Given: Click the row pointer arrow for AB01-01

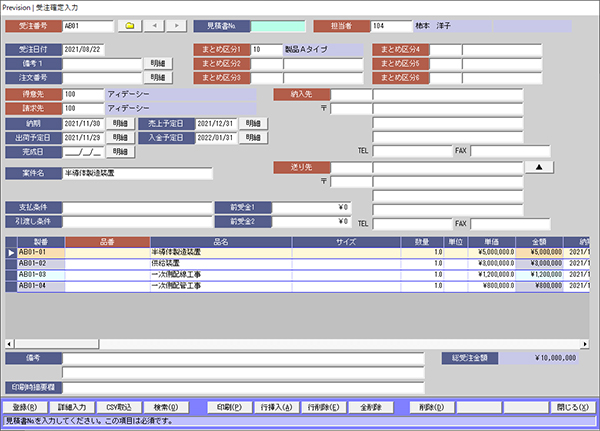Looking at the screenshot, I should tap(11, 253).
